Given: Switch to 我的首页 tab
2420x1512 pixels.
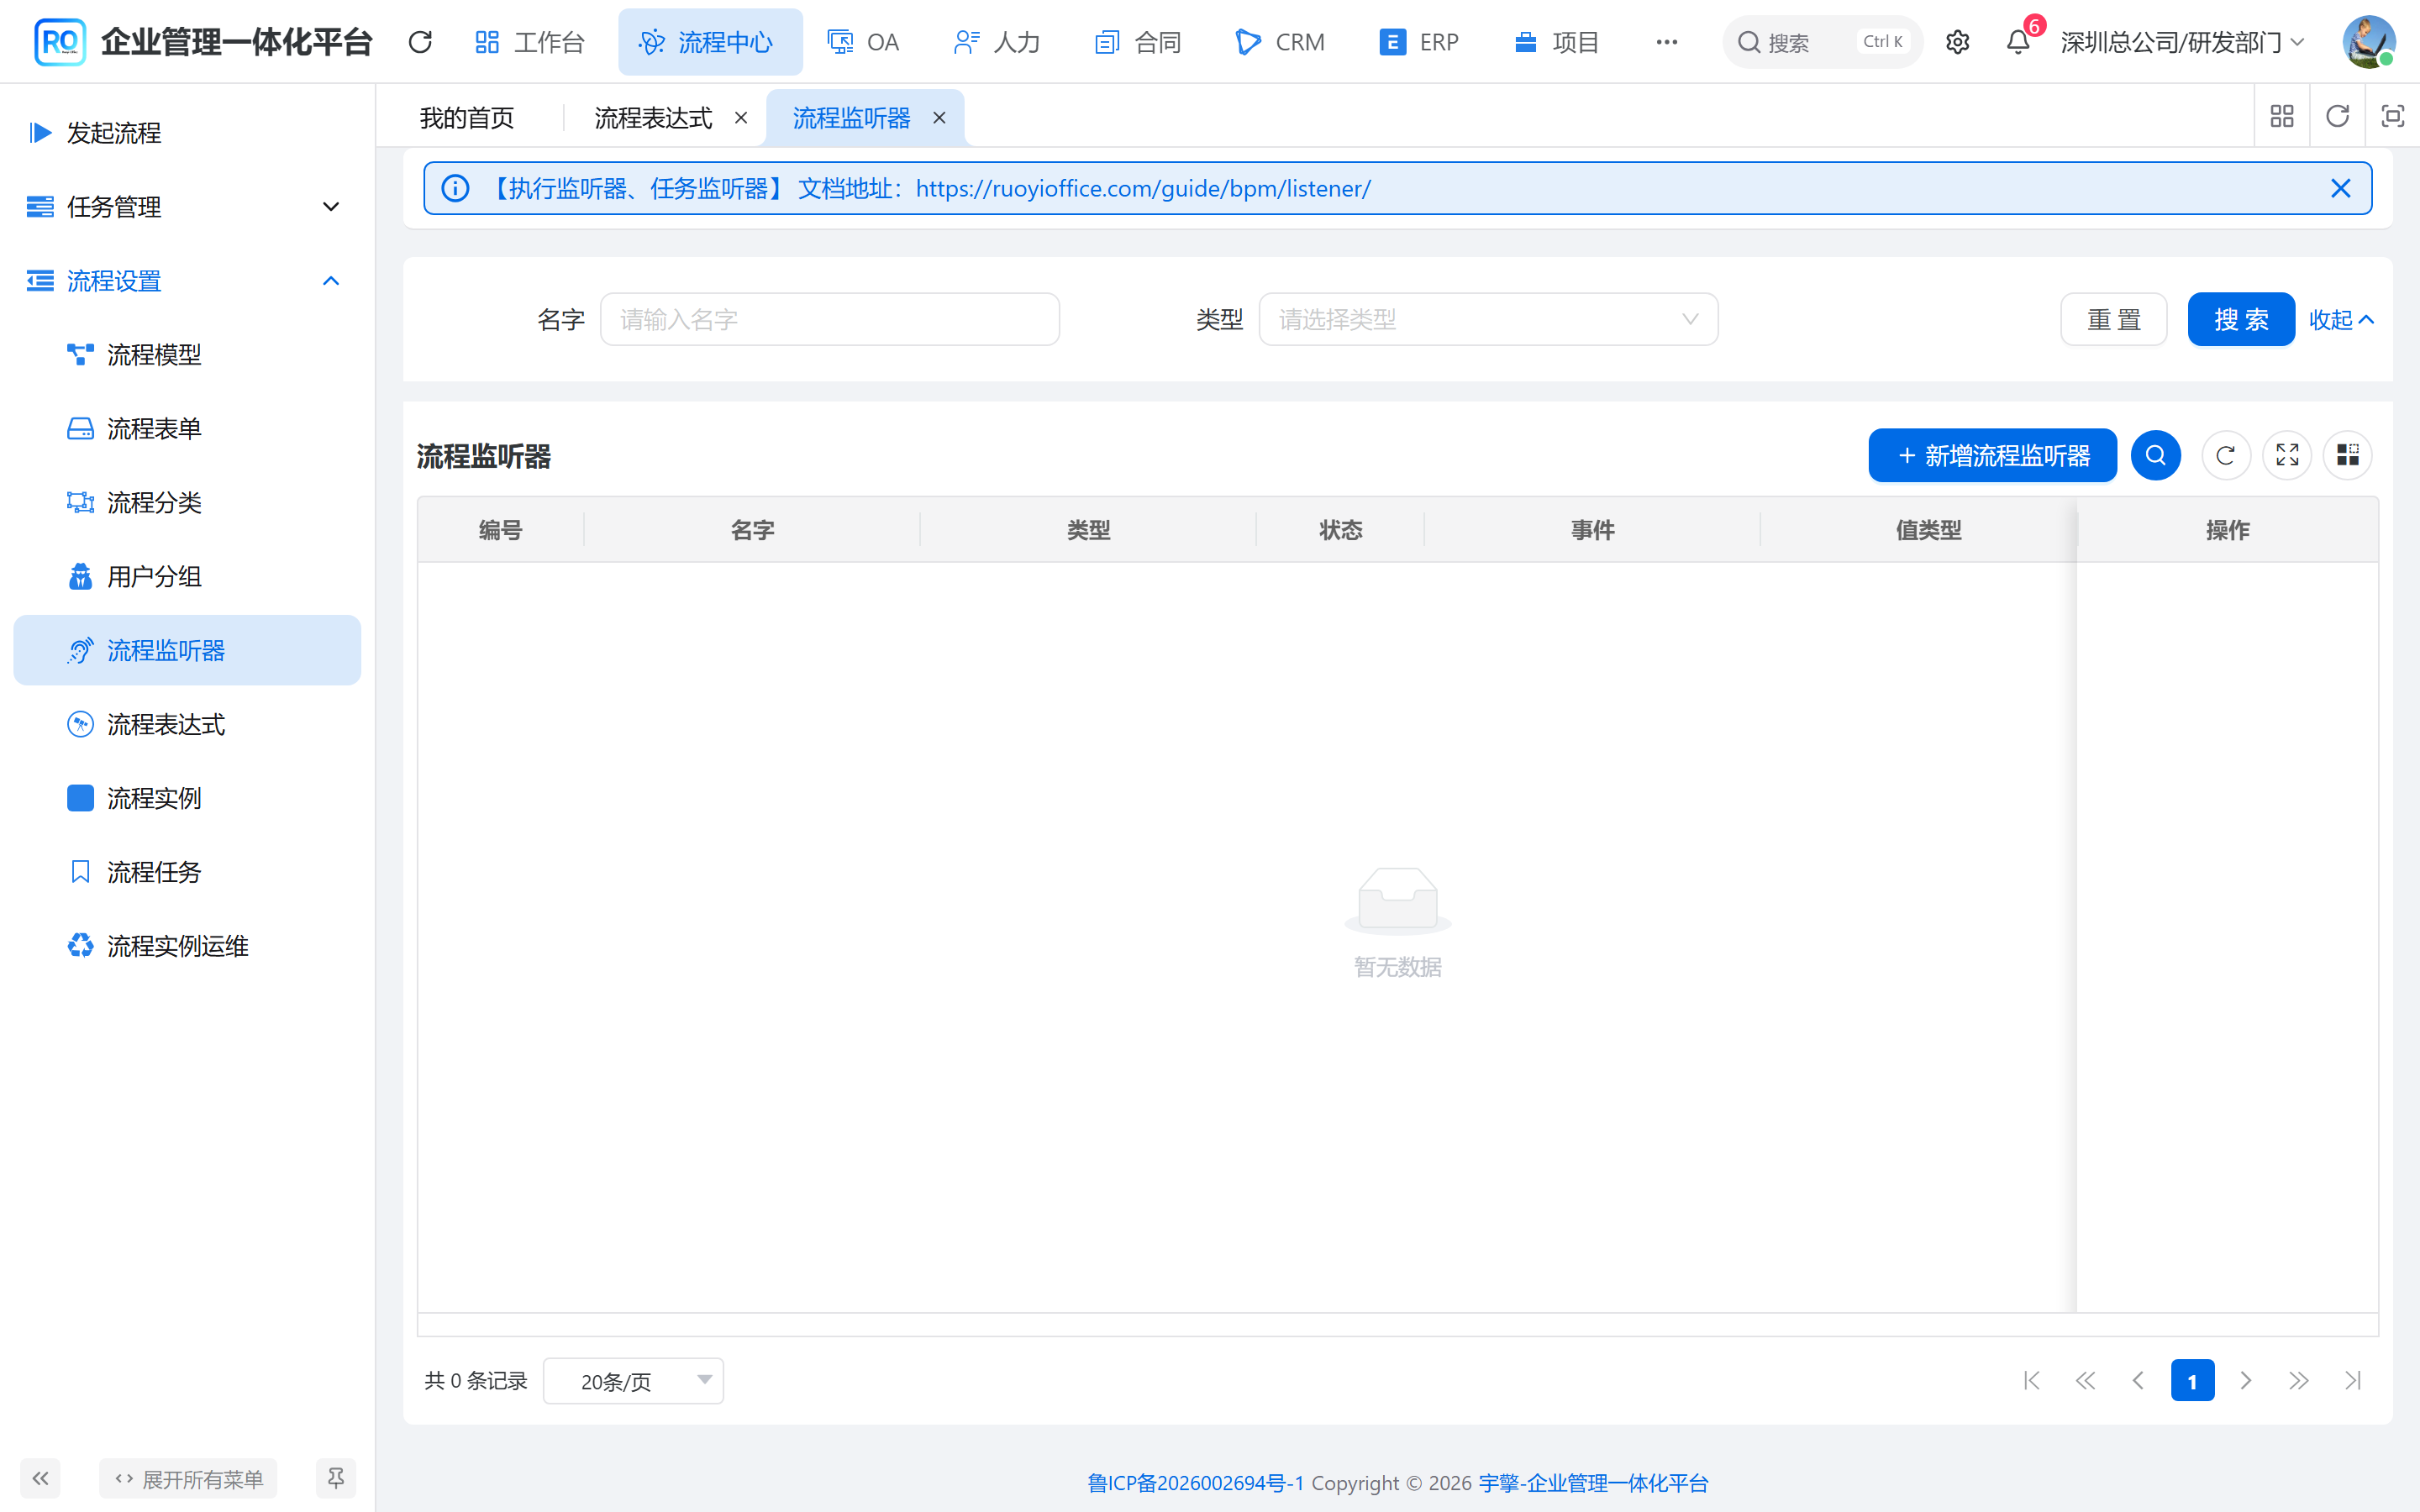Looking at the screenshot, I should click(x=467, y=118).
